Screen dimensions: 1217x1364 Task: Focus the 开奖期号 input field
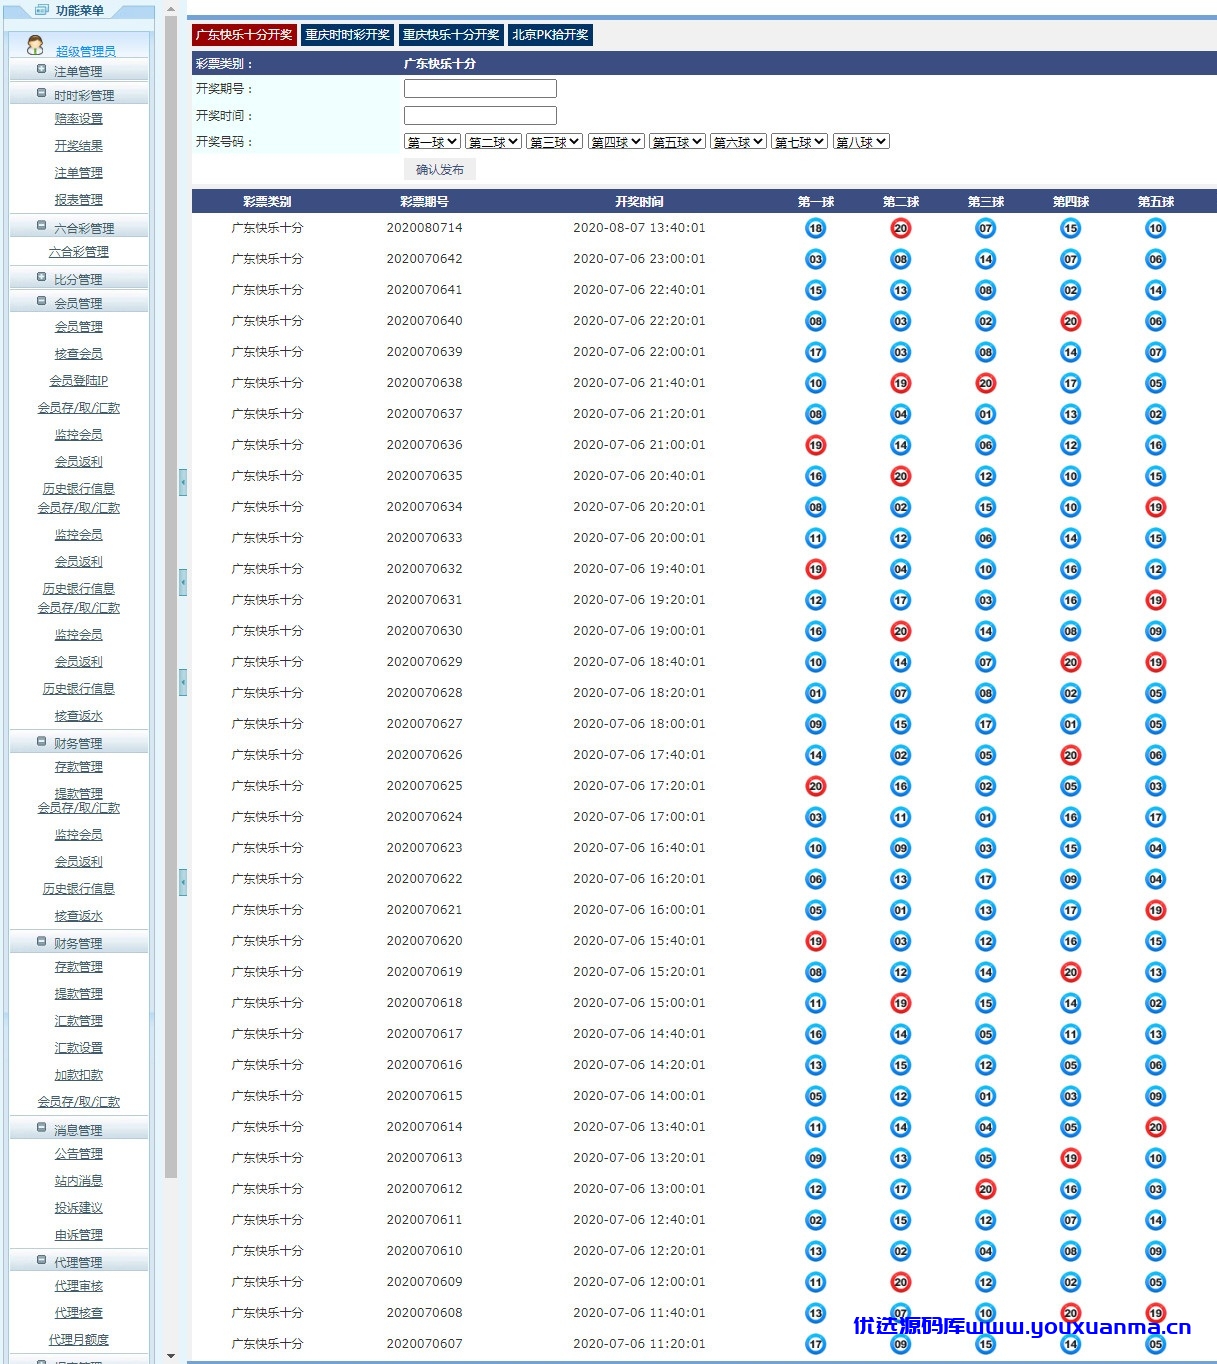pyautogui.click(x=480, y=89)
